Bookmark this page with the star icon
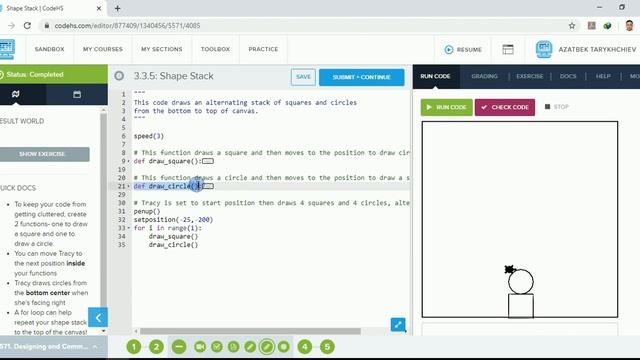 [x=572, y=26]
